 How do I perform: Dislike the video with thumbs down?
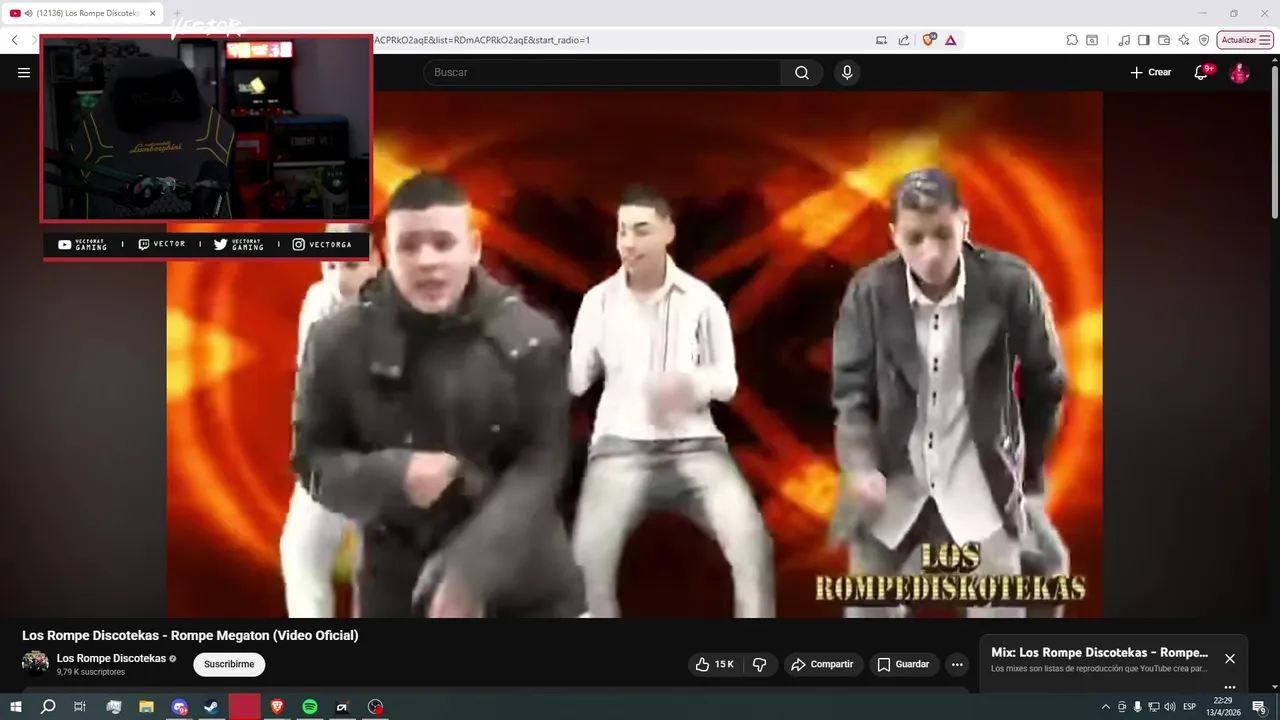click(760, 664)
